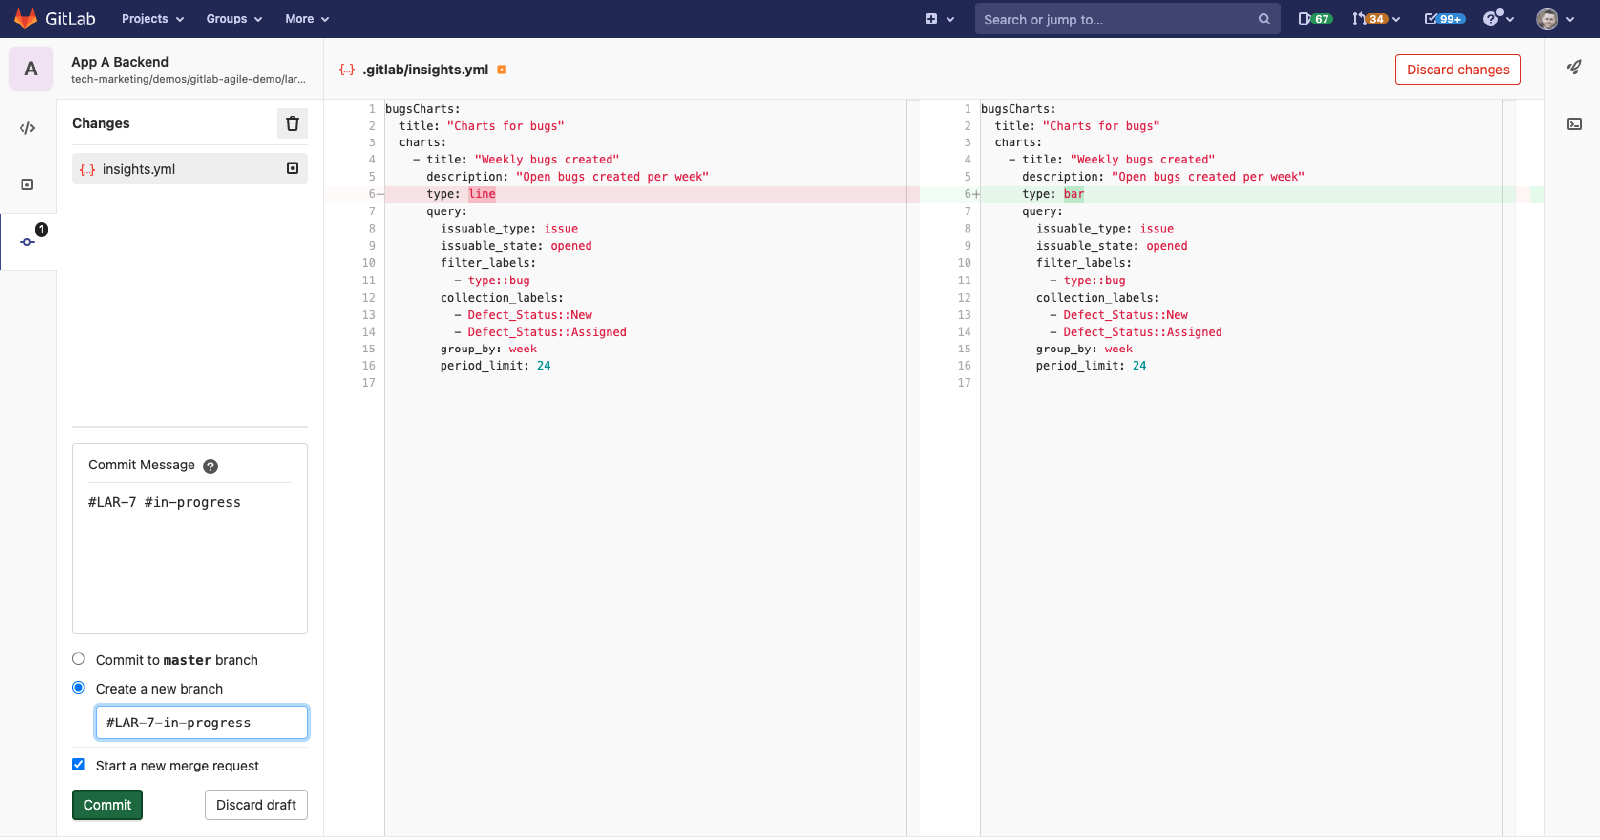This screenshot has width=1600, height=840.
Task: Click the GitLab fox logo
Action: 25,19
